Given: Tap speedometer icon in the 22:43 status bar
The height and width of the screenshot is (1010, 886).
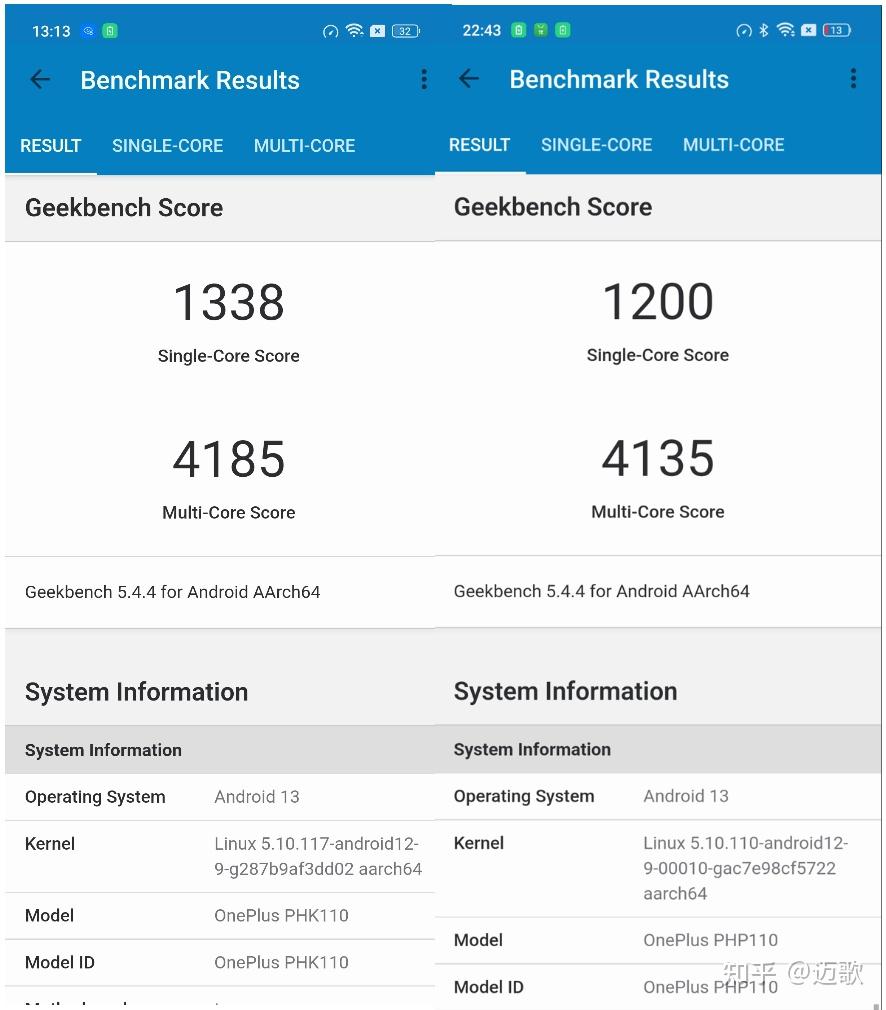Looking at the screenshot, I should (743, 30).
